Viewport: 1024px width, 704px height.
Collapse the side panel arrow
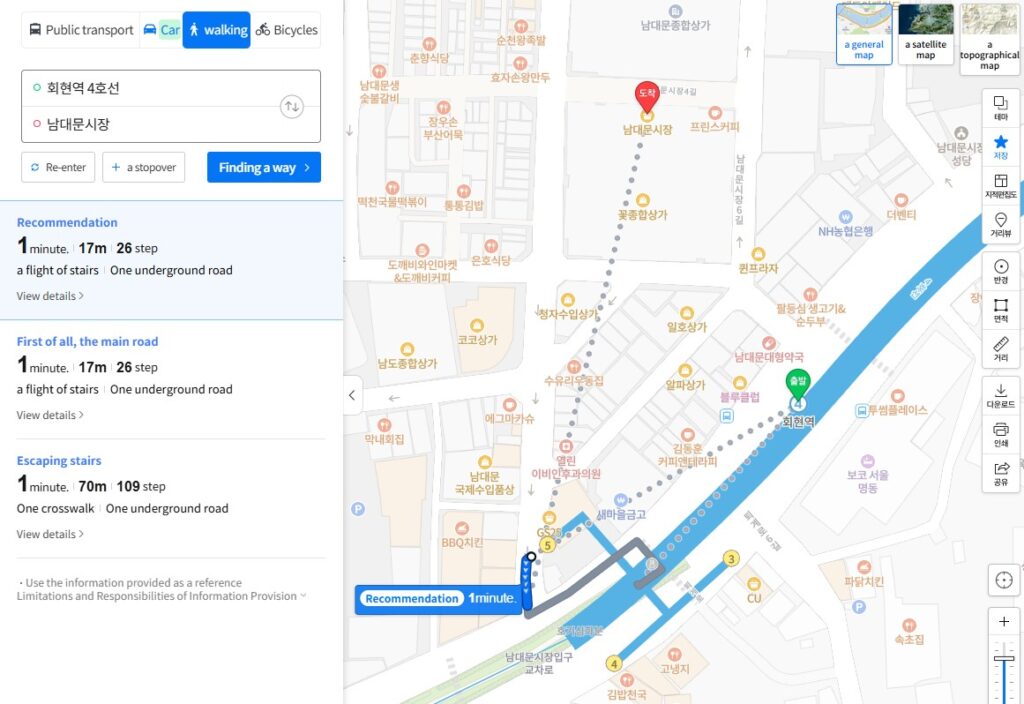click(x=353, y=395)
